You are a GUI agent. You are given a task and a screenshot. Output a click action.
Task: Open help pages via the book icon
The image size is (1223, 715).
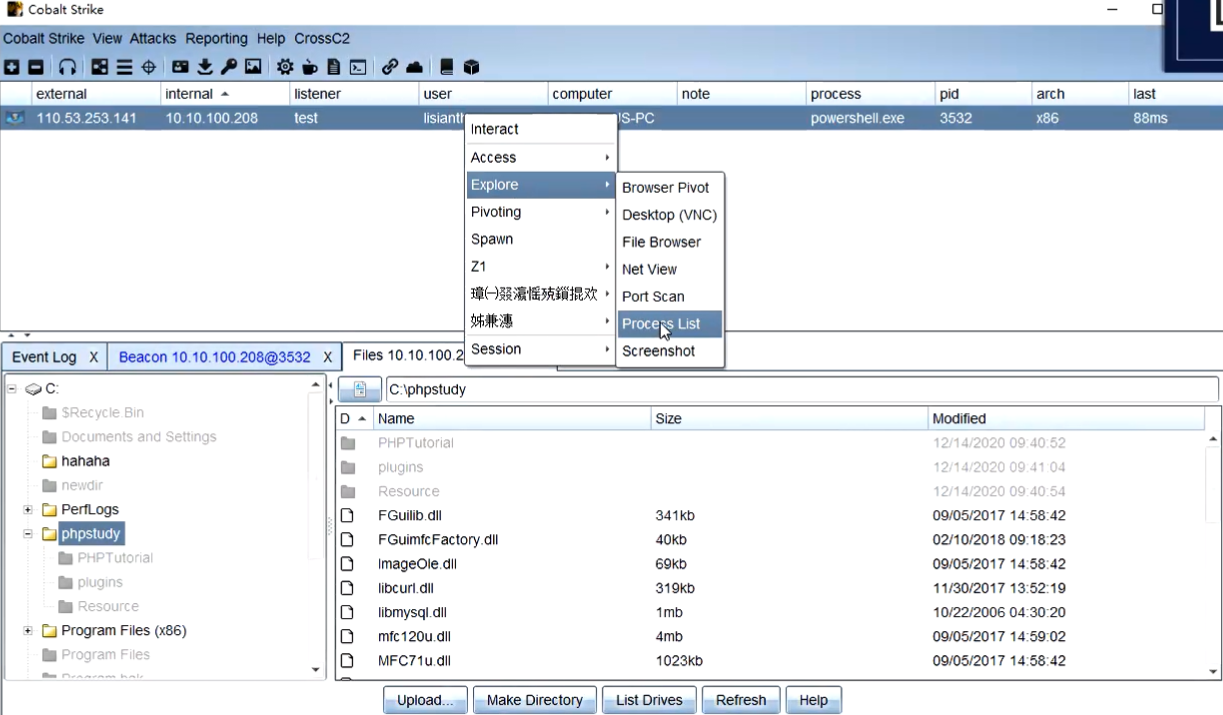[447, 67]
